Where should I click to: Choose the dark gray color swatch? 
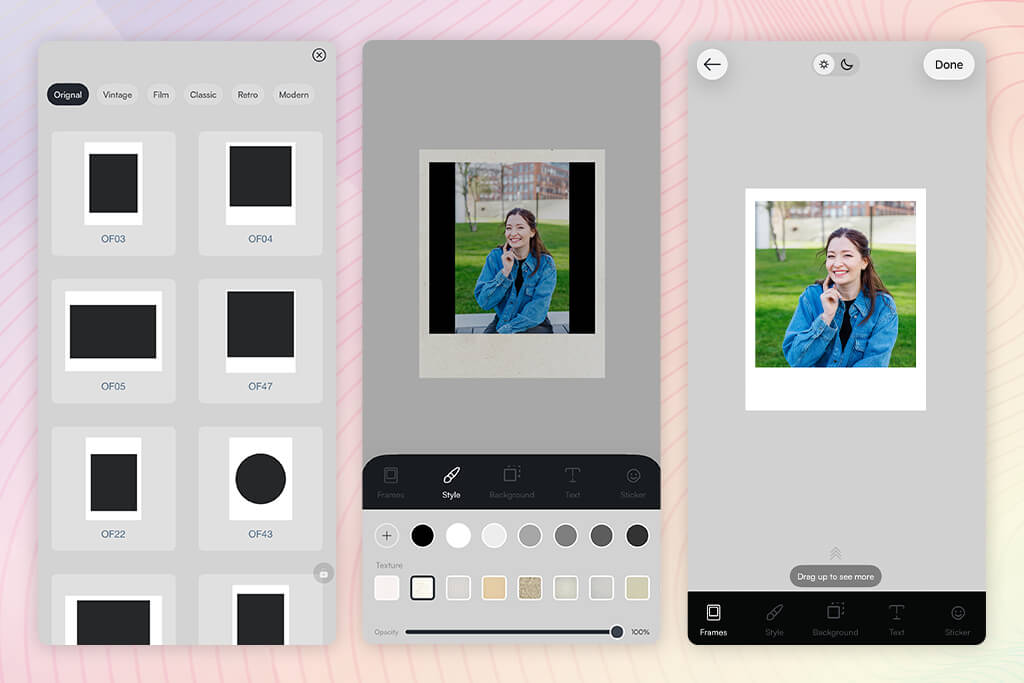601,535
